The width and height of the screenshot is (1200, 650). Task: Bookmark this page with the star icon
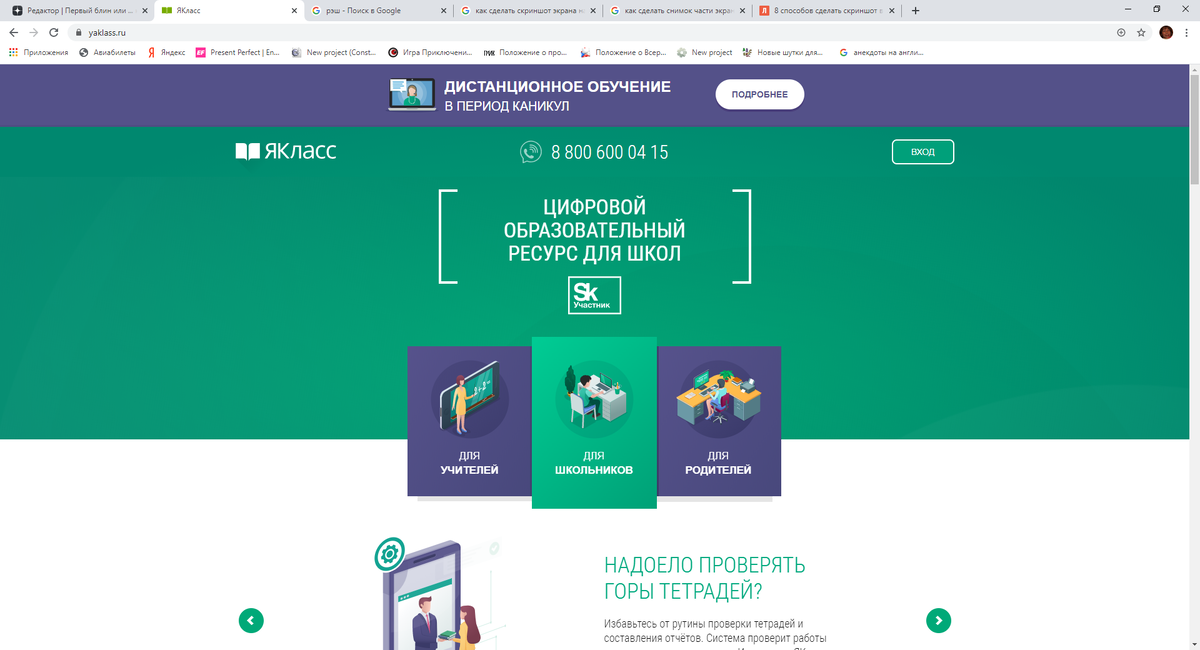click(1141, 32)
